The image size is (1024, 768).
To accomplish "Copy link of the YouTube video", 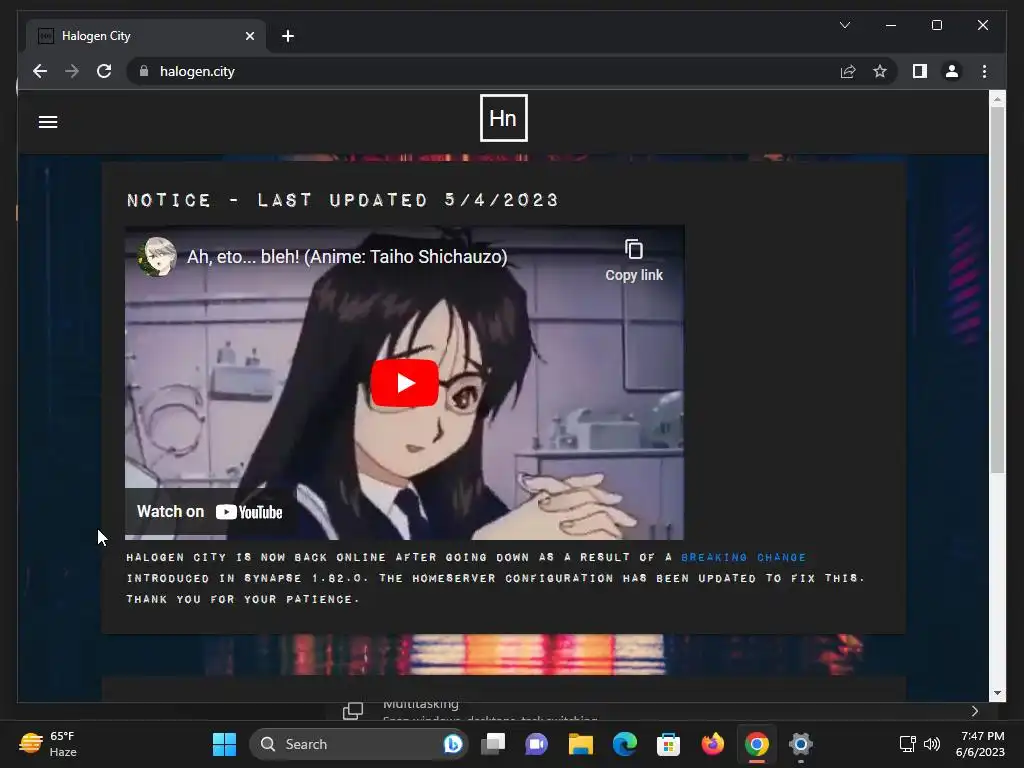I will coord(633,261).
